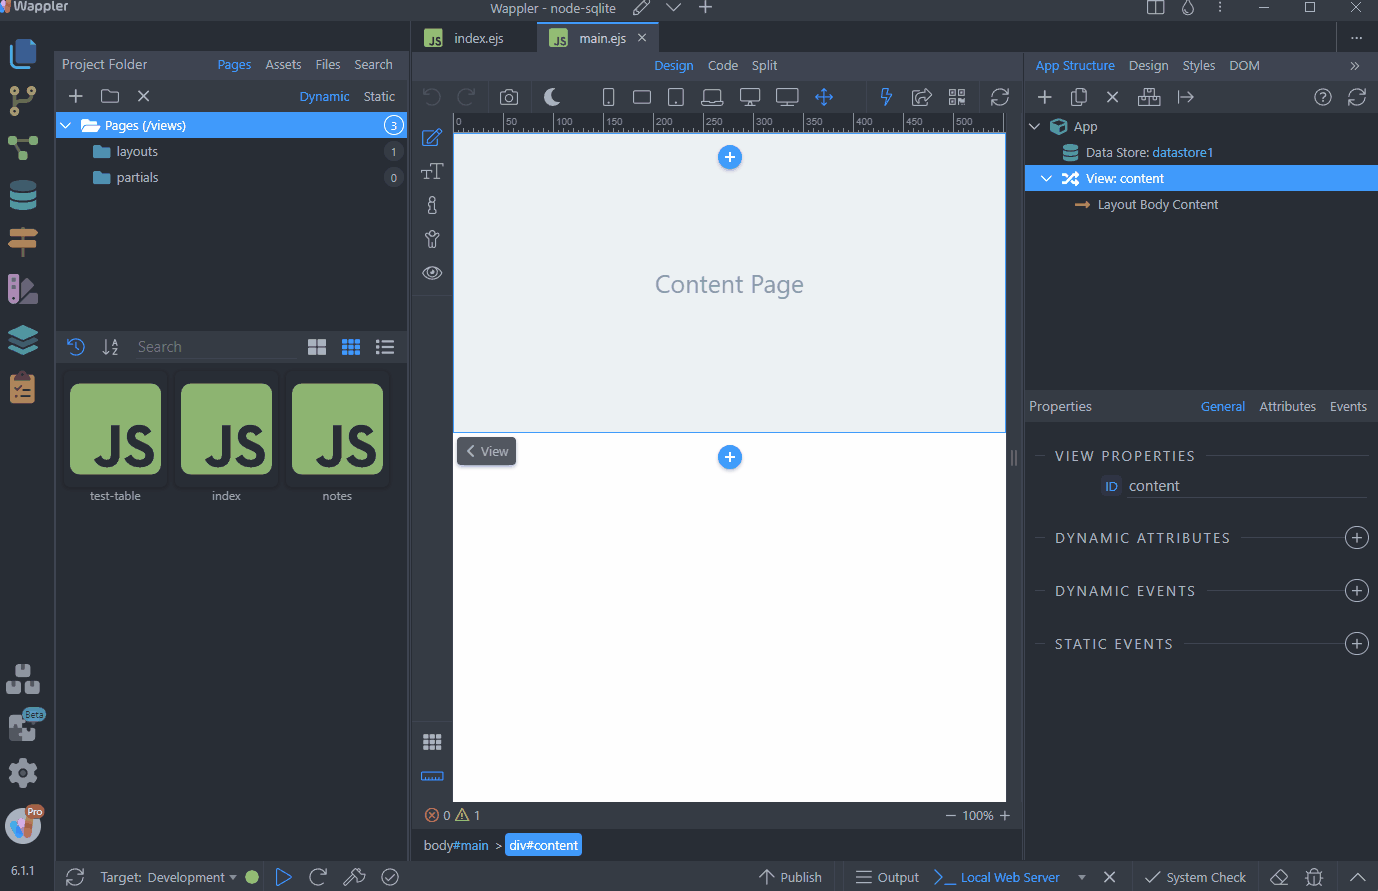Open the Styles panel tab
This screenshot has height=891, width=1378.
1199,66
